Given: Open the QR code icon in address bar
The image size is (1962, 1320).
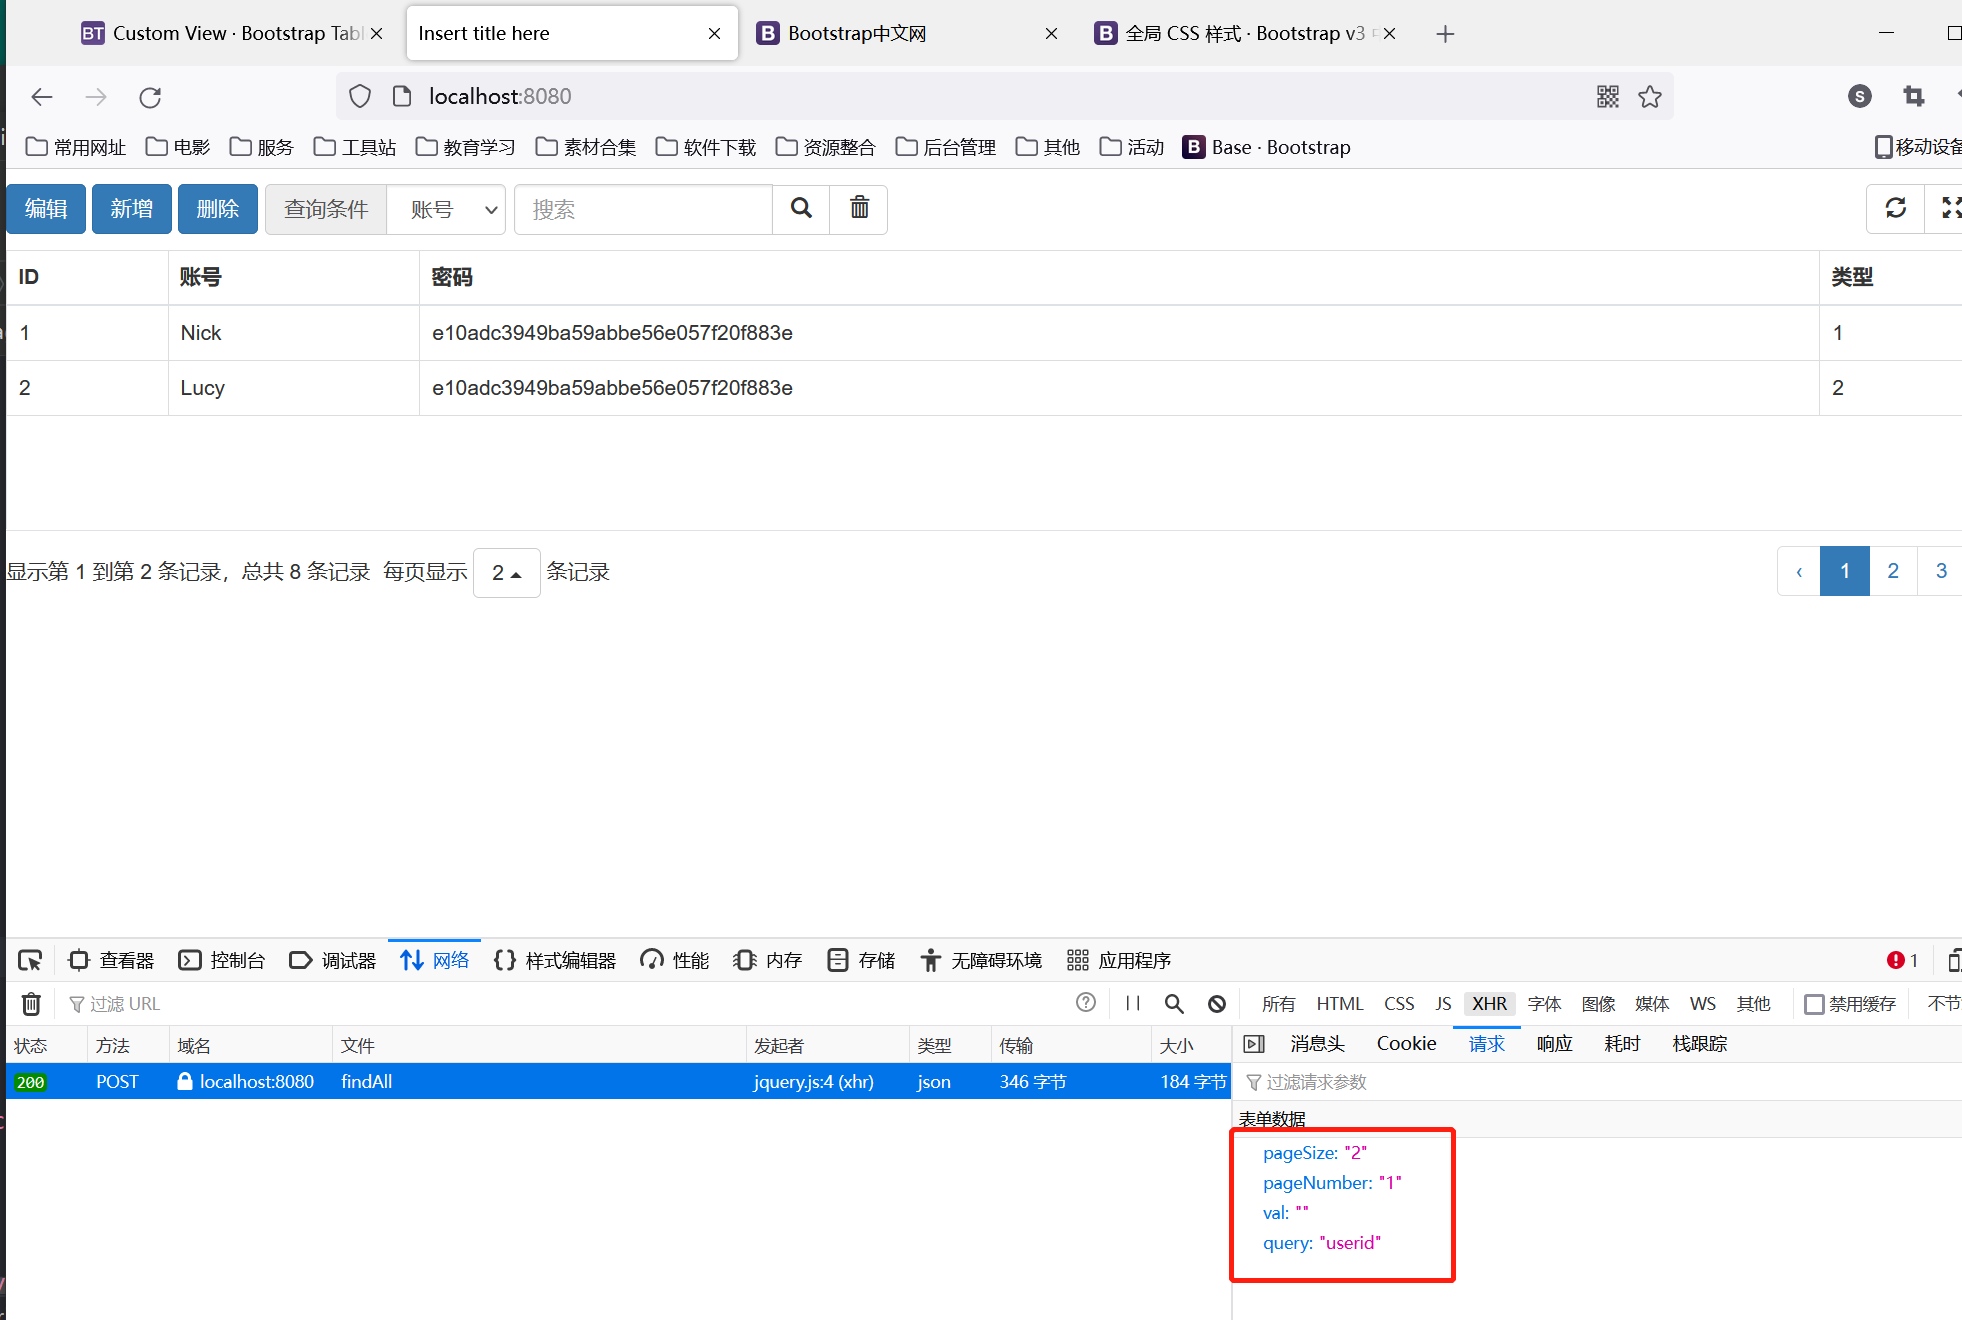Looking at the screenshot, I should (x=1608, y=97).
